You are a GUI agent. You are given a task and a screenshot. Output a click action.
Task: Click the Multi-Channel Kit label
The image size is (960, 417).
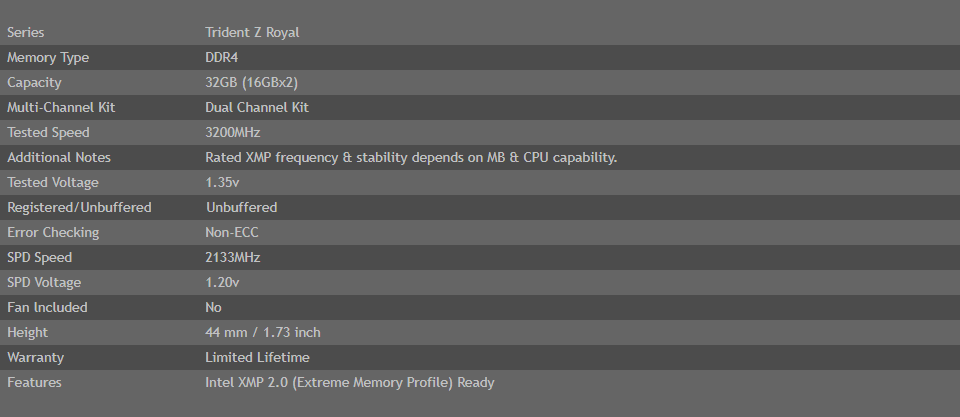[61, 108]
